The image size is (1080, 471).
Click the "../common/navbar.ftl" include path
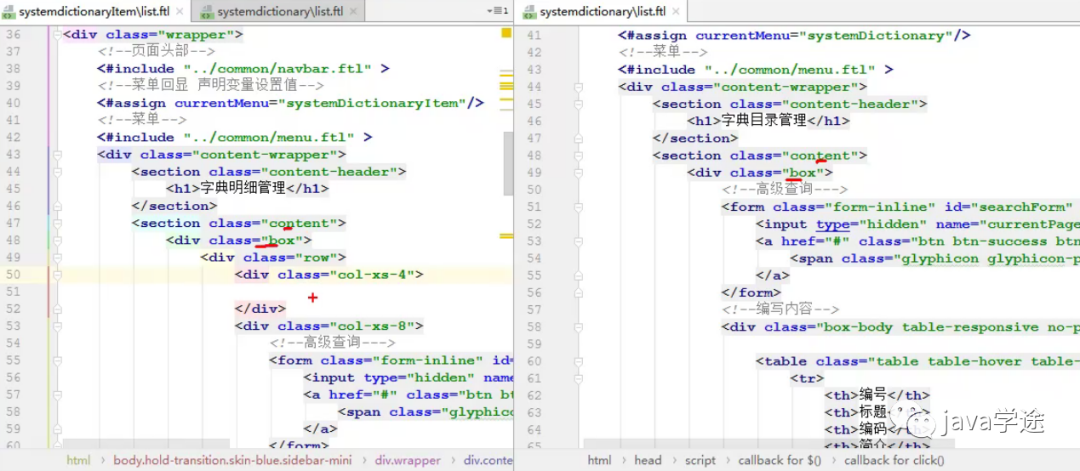[278, 69]
